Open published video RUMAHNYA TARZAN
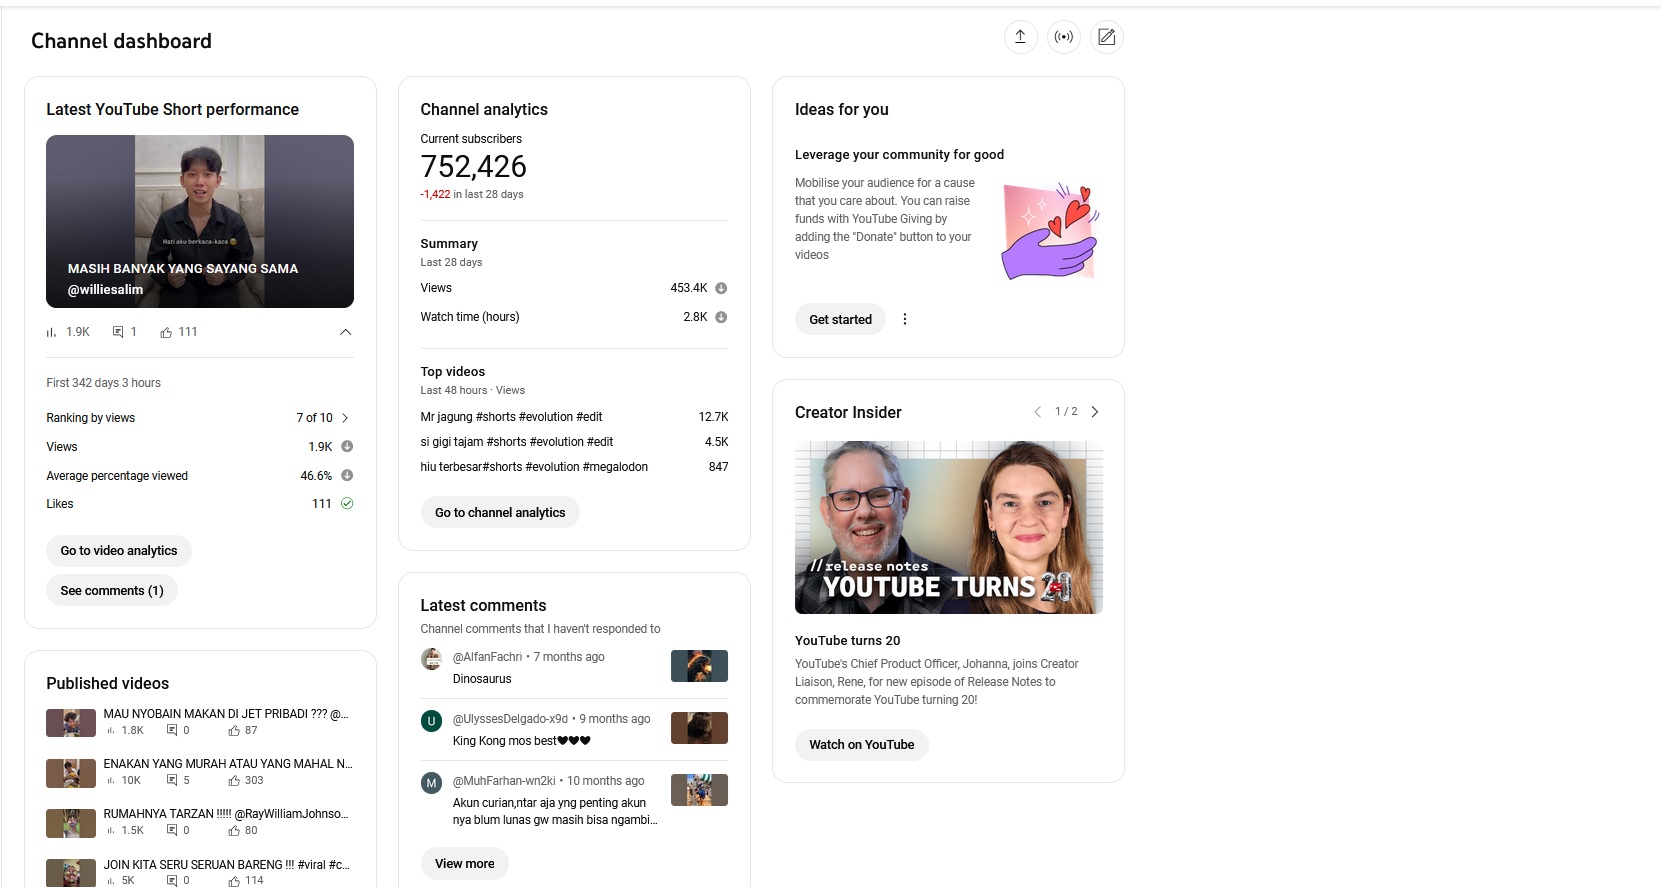1661x887 pixels. point(226,814)
